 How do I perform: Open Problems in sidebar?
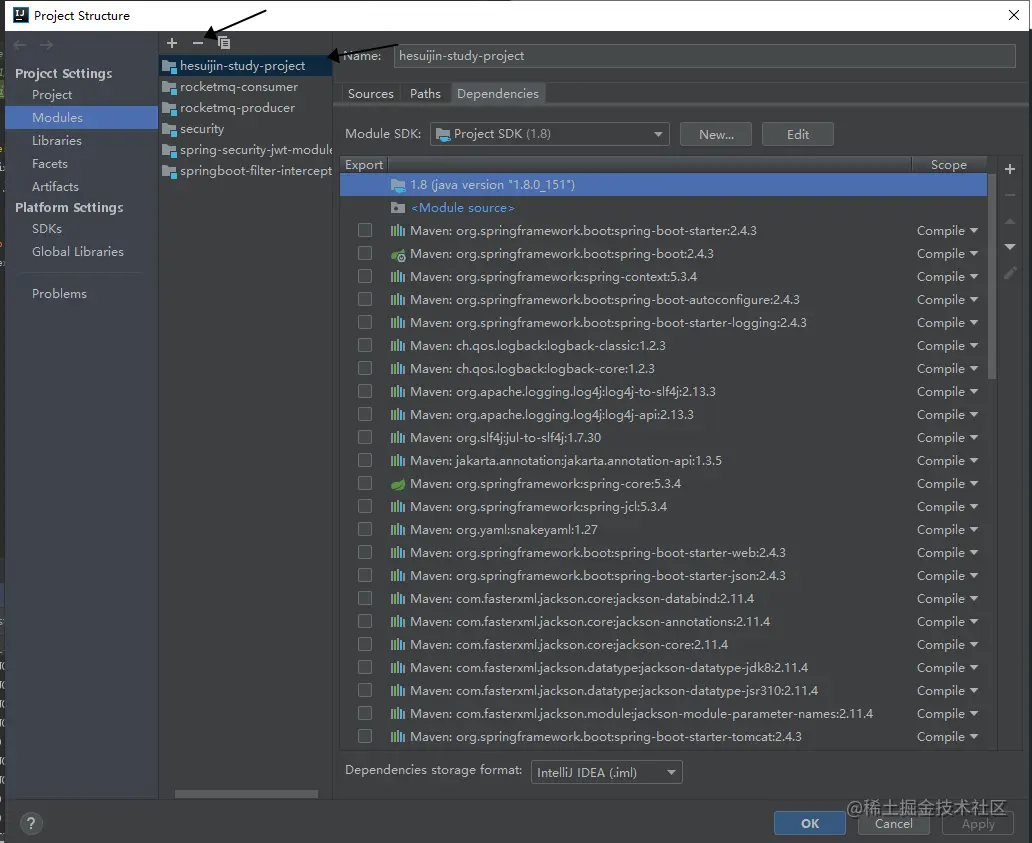[59, 294]
